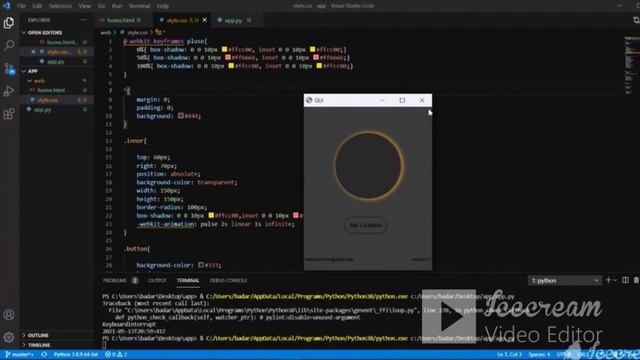Image resolution: width=640 pixels, height=360 pixels.
Task: Open the File menu
Action: (21, 6)
